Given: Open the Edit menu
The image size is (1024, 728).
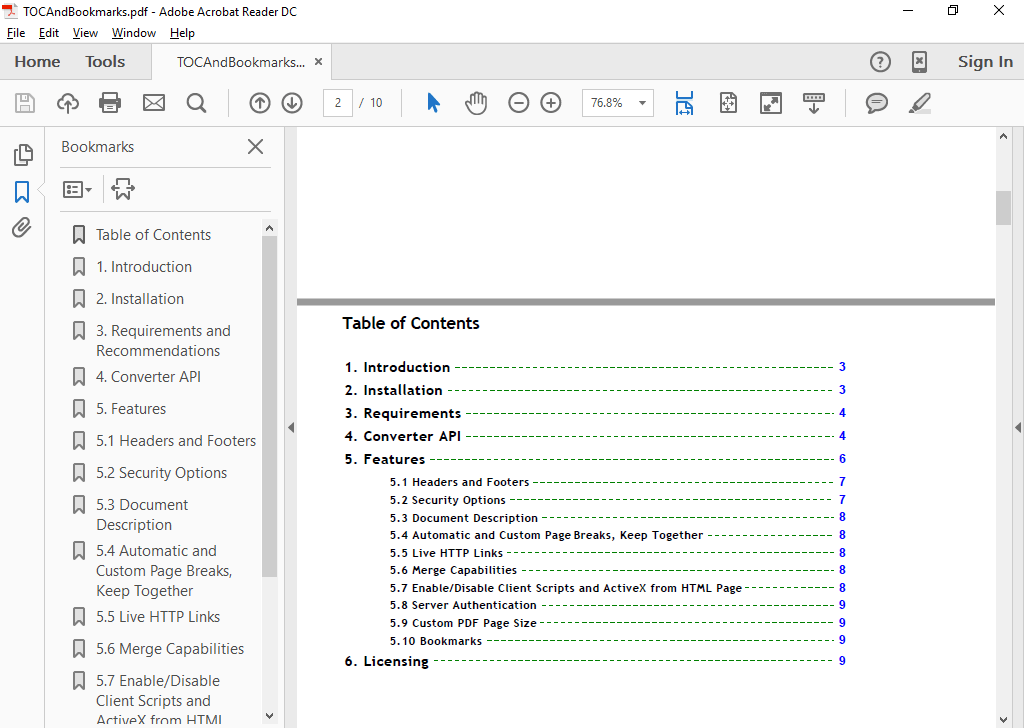Looking at the screenshot, I should point(48,33).
